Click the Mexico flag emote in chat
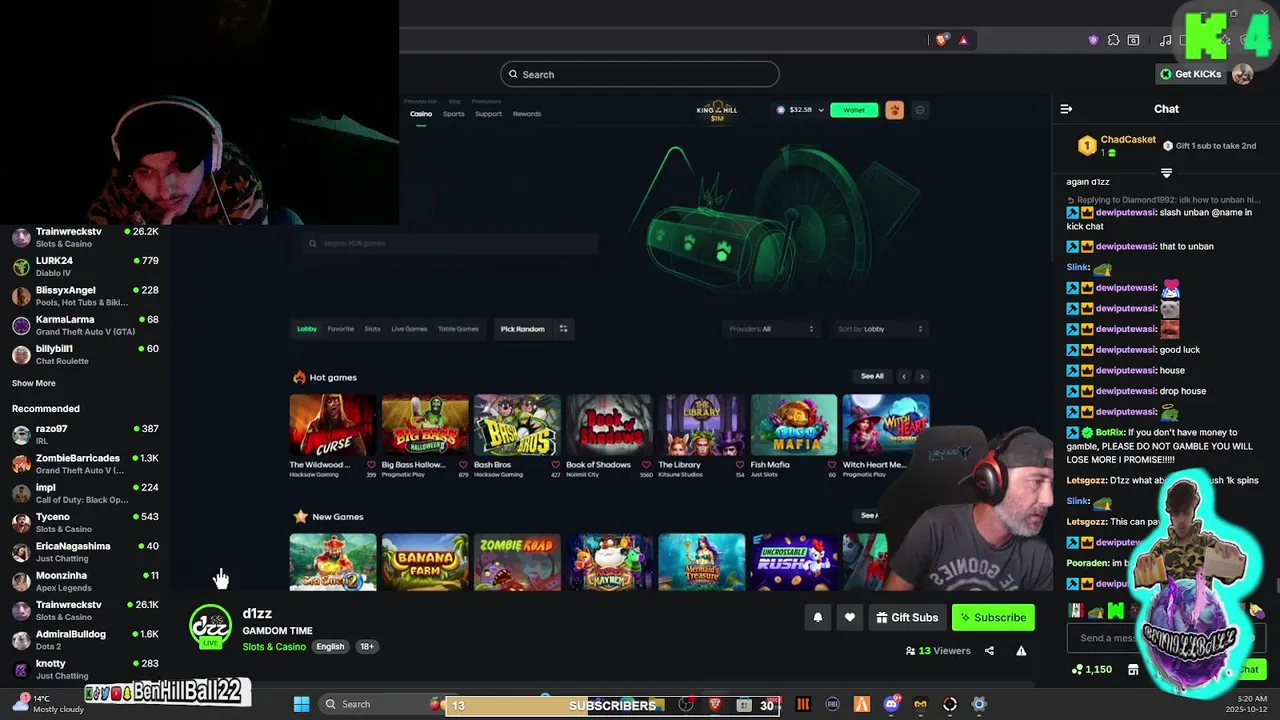The width and height of the screenshot is (1280, 720). click(1076, 611)
